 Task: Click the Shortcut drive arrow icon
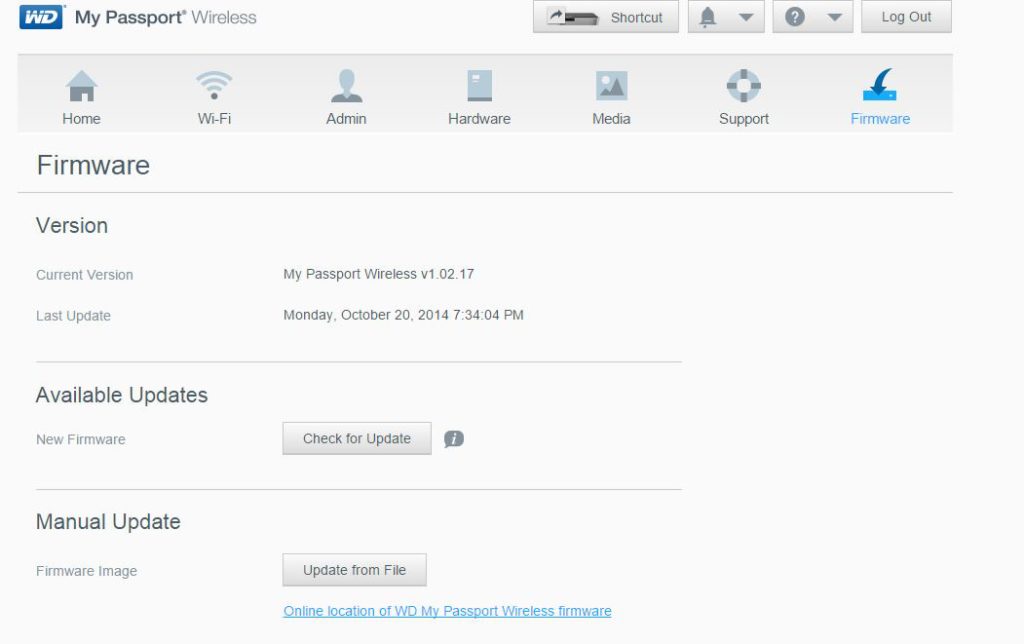[573, 17]
